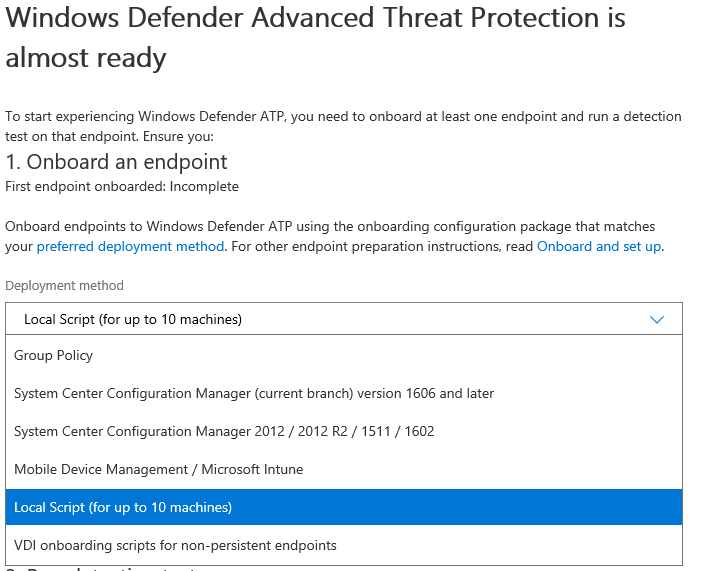This screenshot has width=706, height=571.
Task: Click the '1. Onboard an endpoint' heading
Action: (x=116, y=162)
